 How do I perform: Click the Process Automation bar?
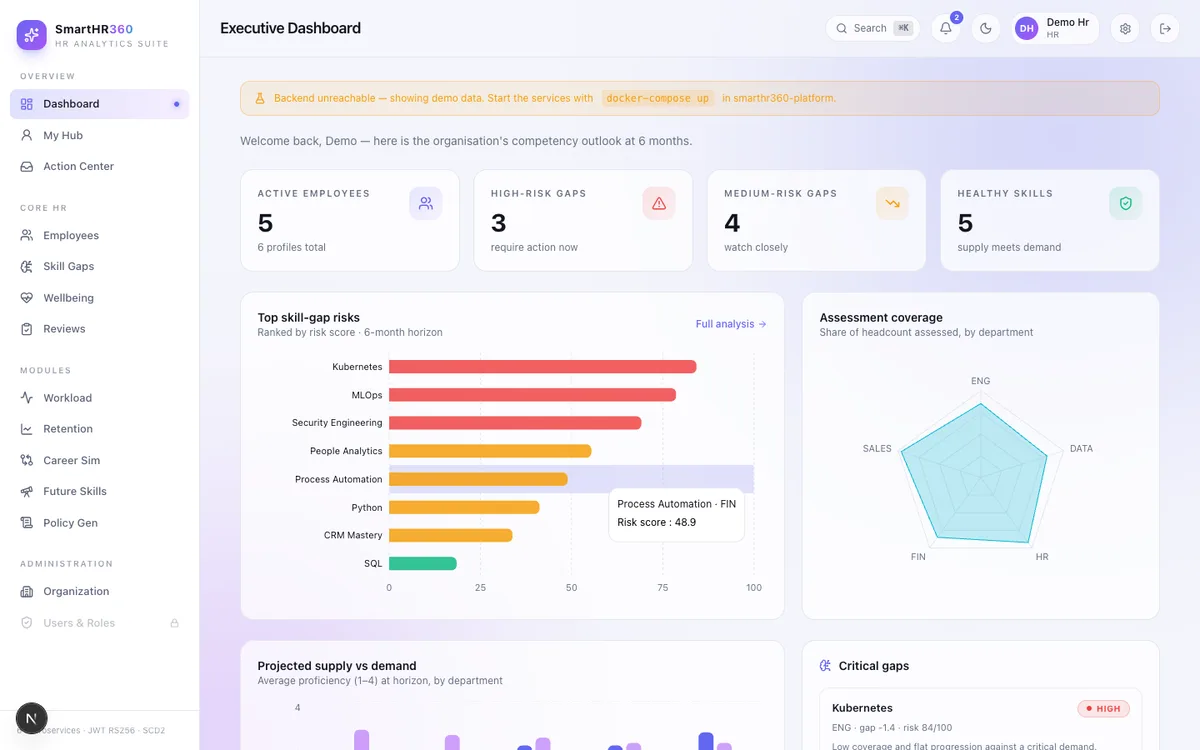coord(478,479)
